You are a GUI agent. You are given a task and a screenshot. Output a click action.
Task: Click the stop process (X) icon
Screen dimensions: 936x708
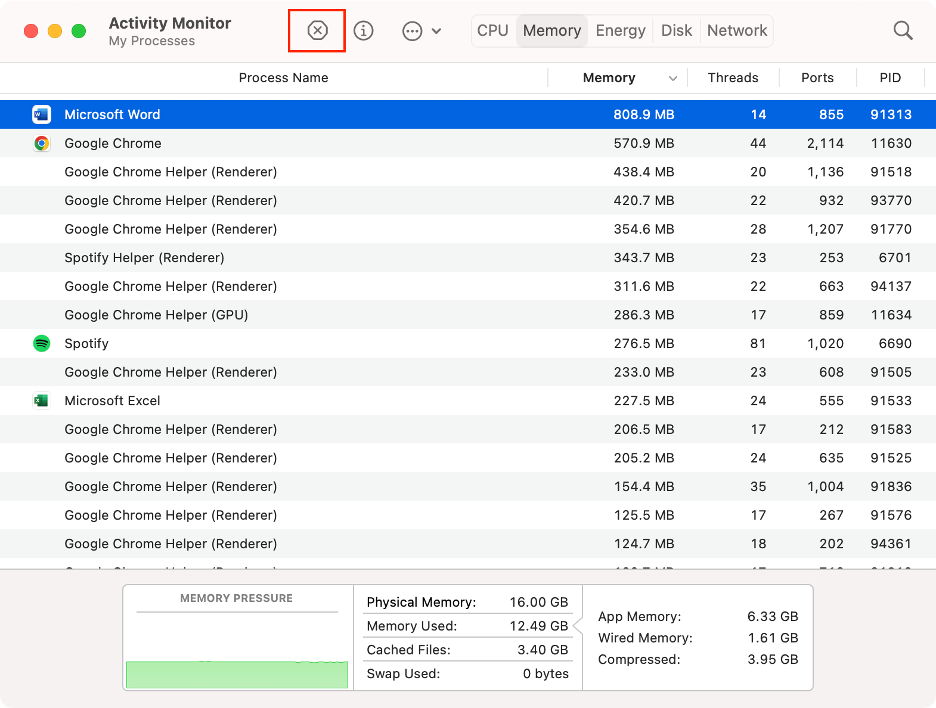316,30
